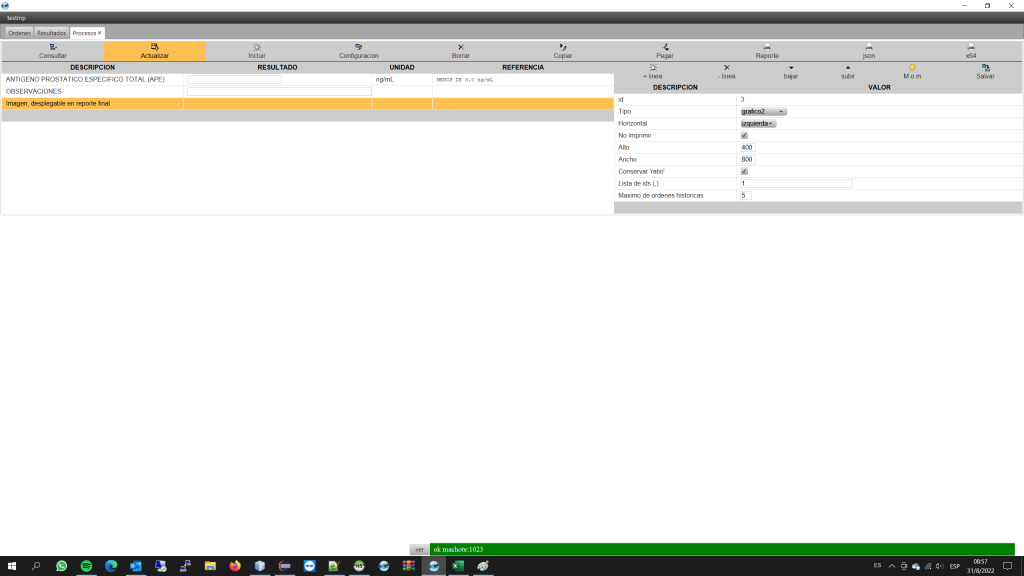Click the result field for ANTIGENO PROSTATICO row
The height and width of the screenshot is (576, 1024).
pos(234,80)
